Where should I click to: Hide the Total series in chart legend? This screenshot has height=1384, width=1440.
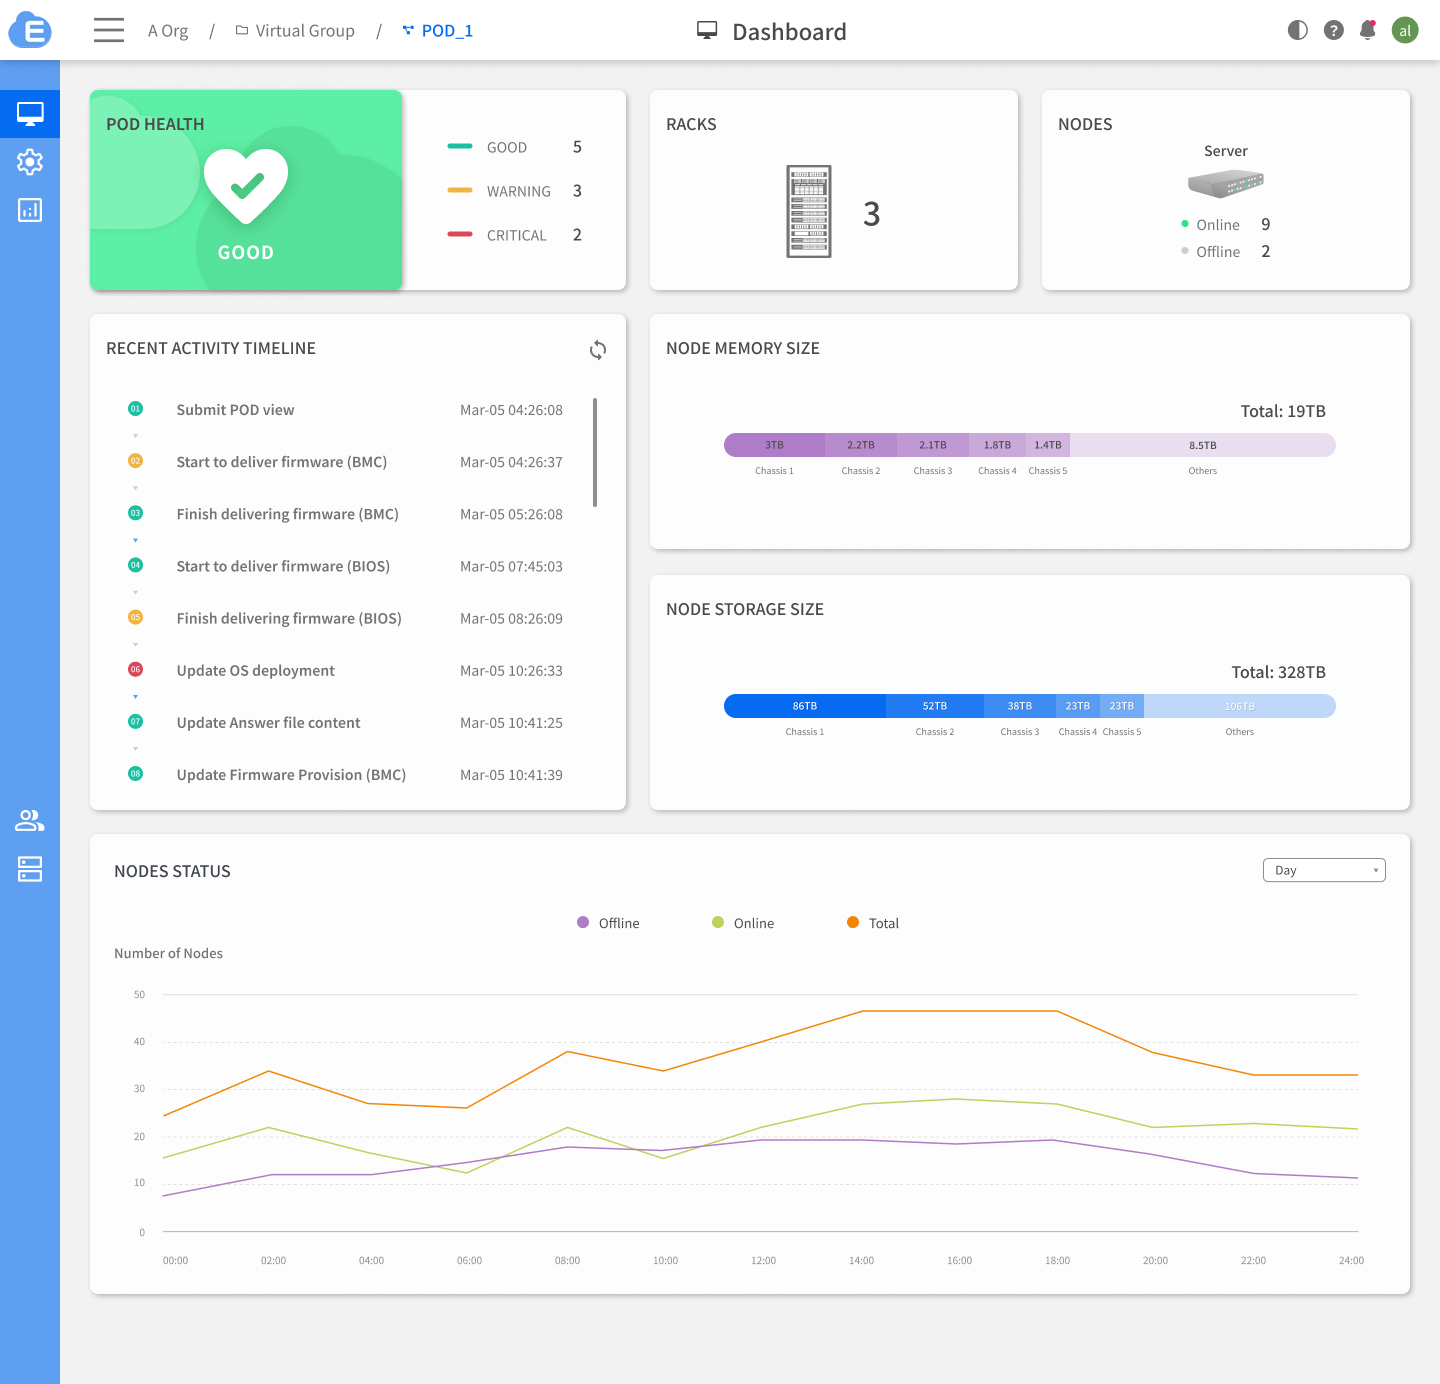pos(873,923)
